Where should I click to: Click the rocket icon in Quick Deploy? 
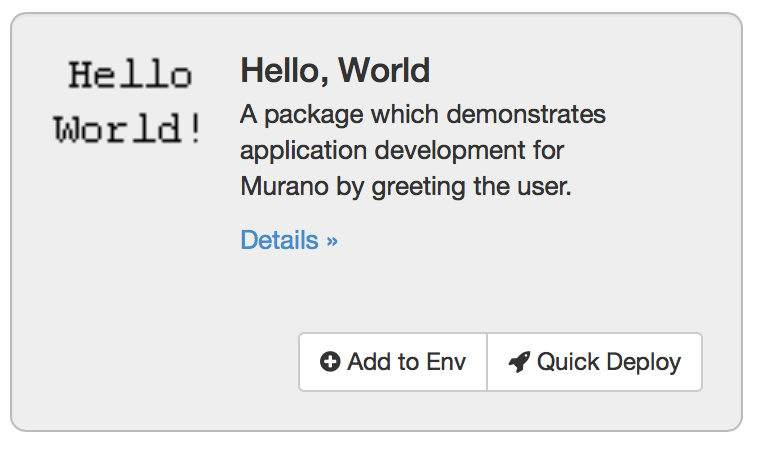518,362
